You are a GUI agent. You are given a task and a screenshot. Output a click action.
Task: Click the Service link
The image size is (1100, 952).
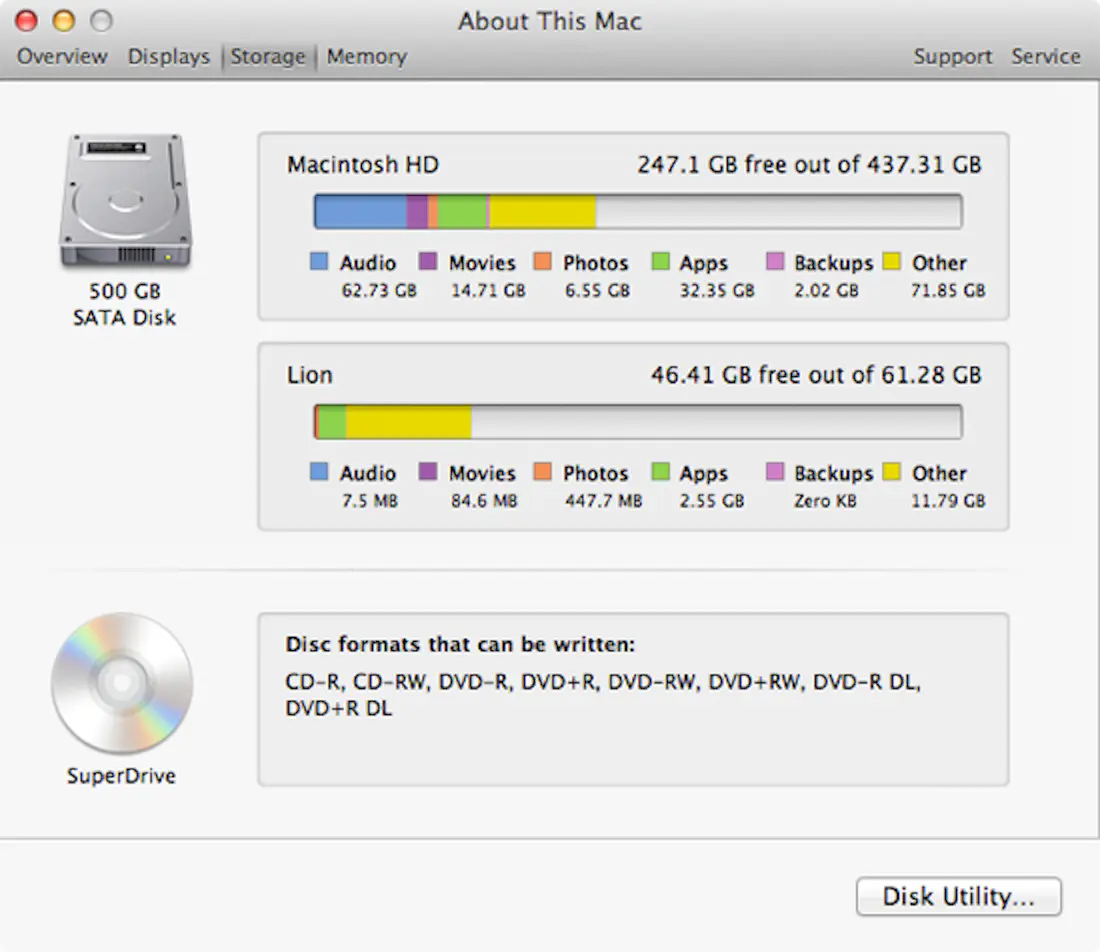coord(1045,56)
